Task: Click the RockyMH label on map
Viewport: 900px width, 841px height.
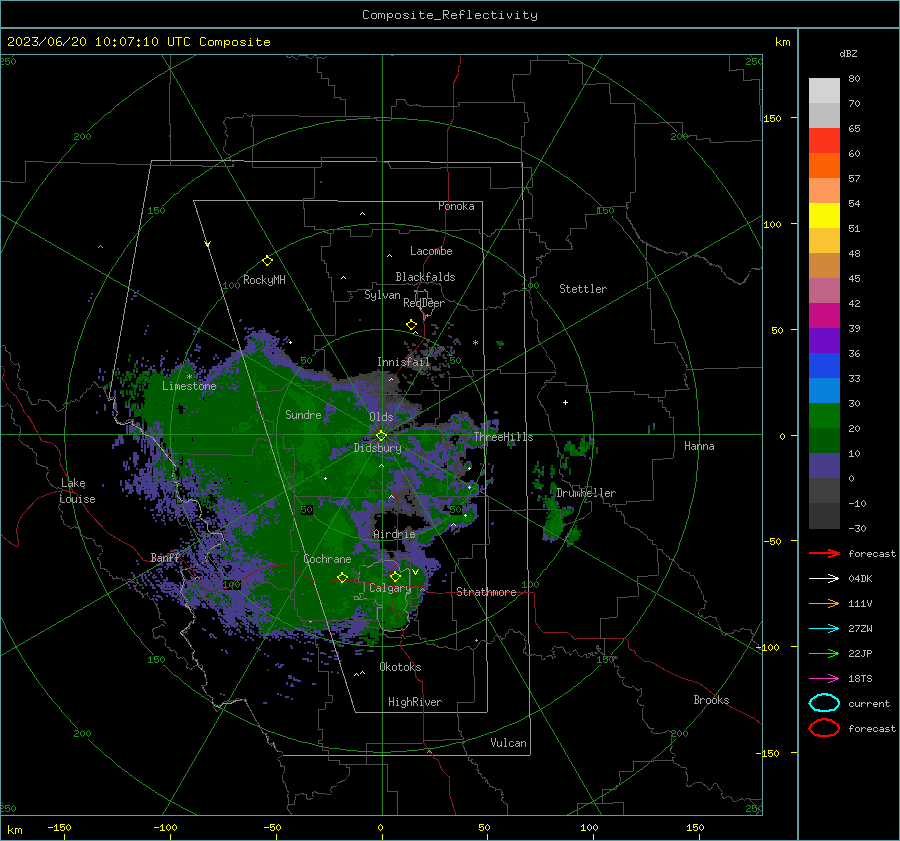Action: (264, 280)
